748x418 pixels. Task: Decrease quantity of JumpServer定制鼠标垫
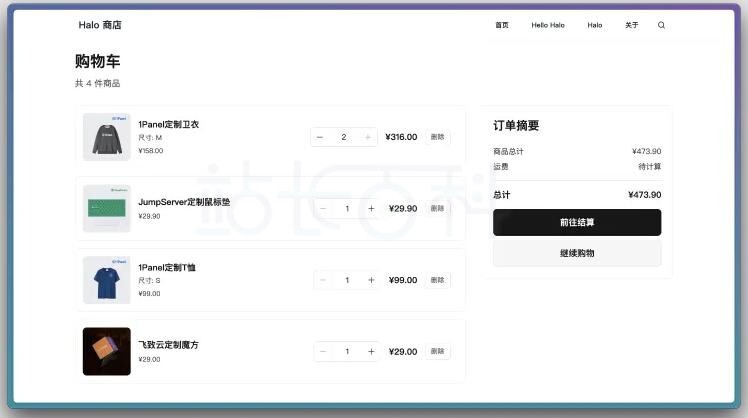(x=323, y=209)
